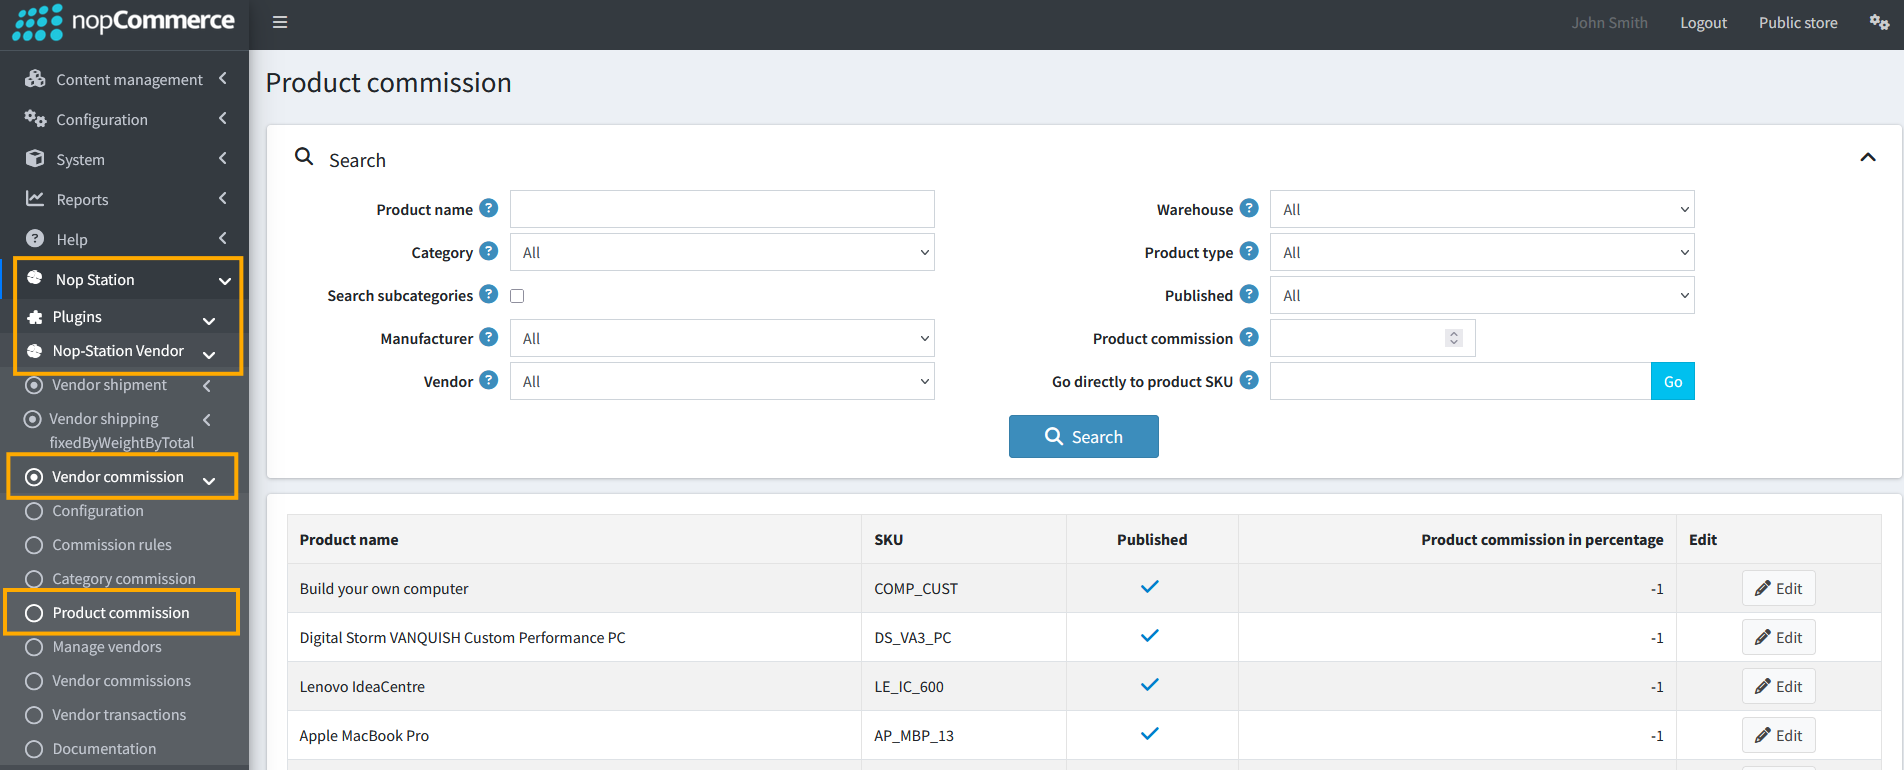The width and height of the screenshot is (1904, 770).
Task: Click the Search panel magnifier icon
Action: (x=304, y=157)
